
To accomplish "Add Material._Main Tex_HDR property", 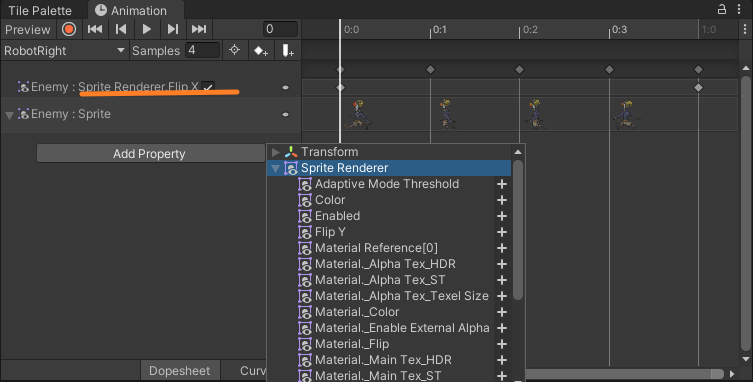I will [502, 360].
